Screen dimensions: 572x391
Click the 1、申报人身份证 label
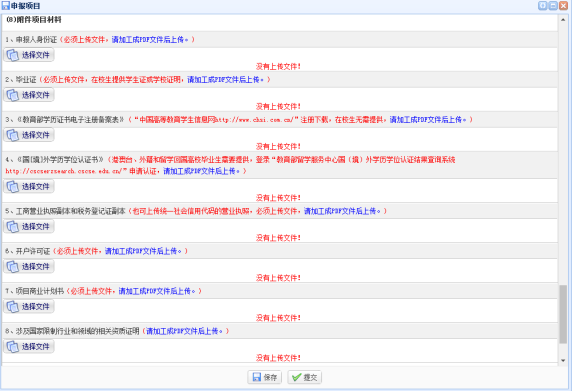coord(31,40)
